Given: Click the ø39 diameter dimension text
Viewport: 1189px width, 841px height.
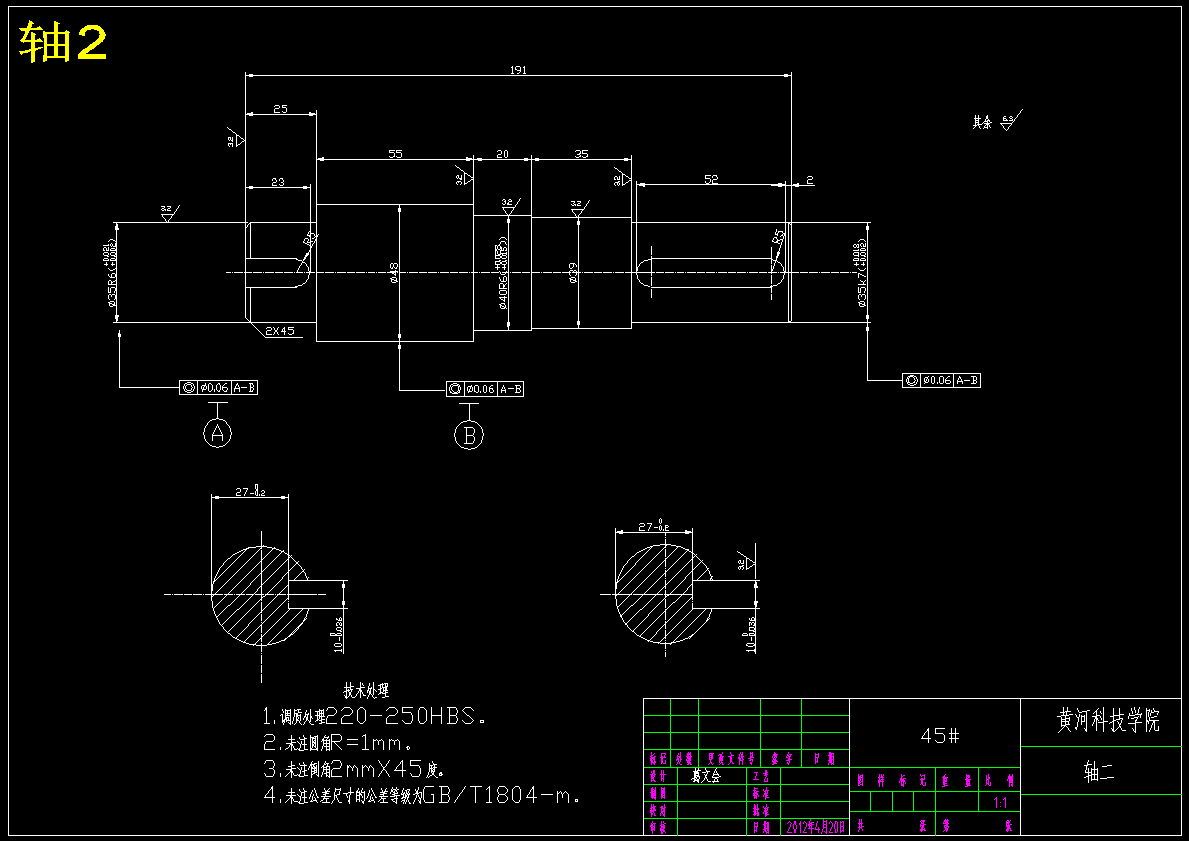Looking at the screenshot, I should pyautogui.click(x=573, y=273).
